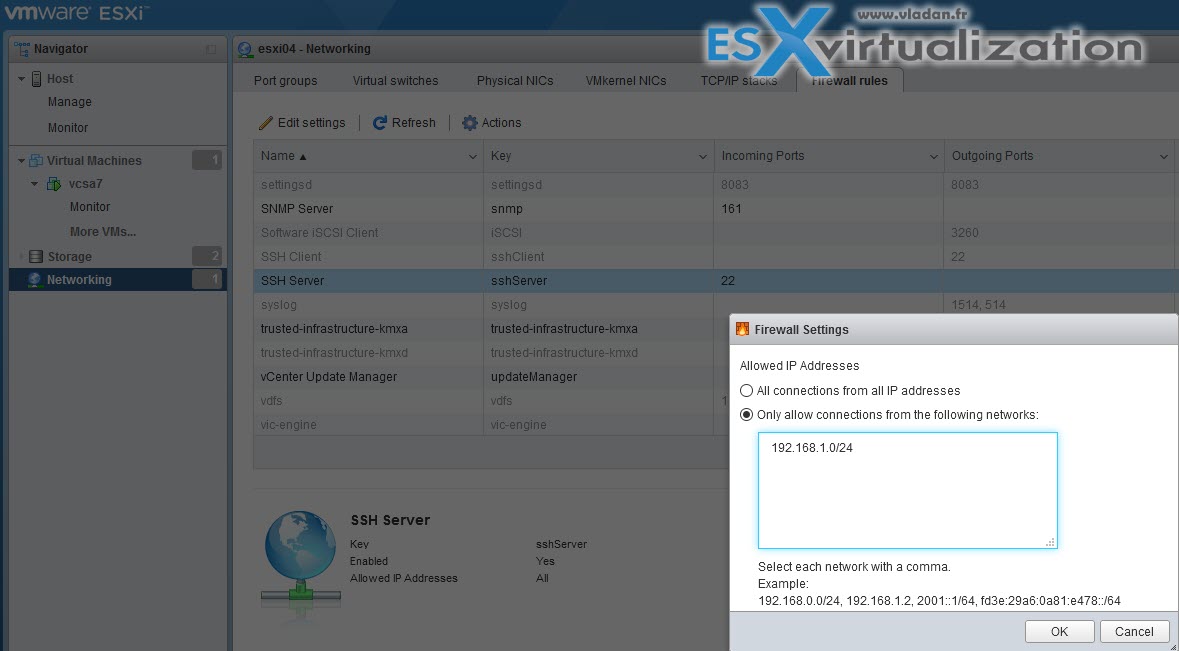Image resolution: width=1179 pixels, height=651 pixels.
Task: Select 'All connections from all IP addresses'
Action: pyautogui.click(x=746, y=391)
